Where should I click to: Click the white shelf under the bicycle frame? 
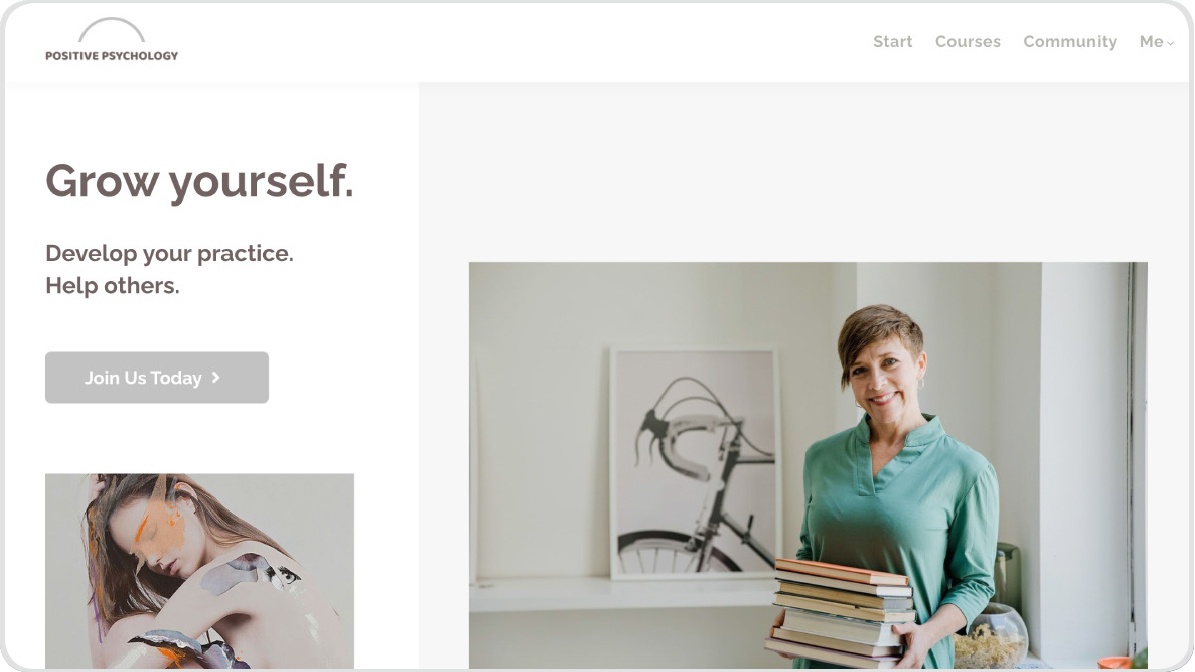(621, 594)
